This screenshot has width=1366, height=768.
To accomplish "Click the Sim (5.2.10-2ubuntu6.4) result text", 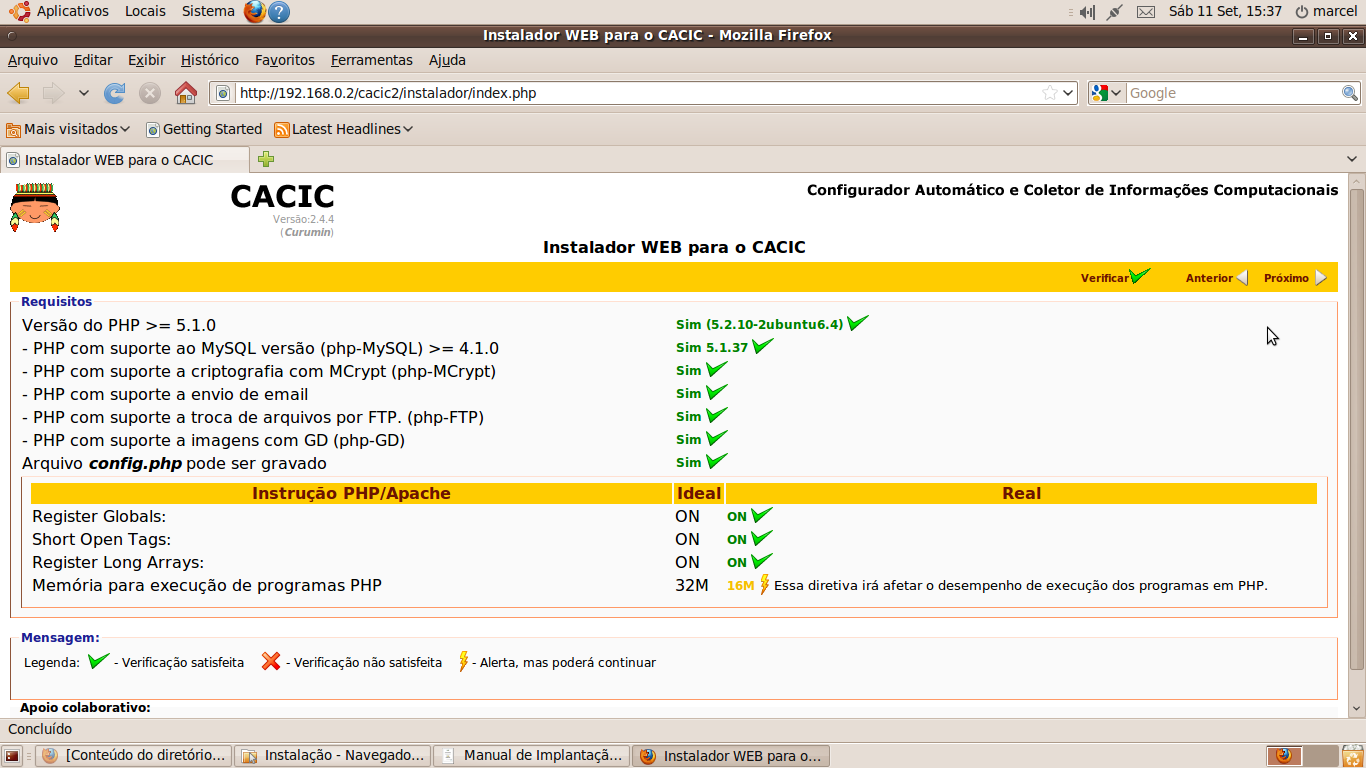I will point(759,324).
